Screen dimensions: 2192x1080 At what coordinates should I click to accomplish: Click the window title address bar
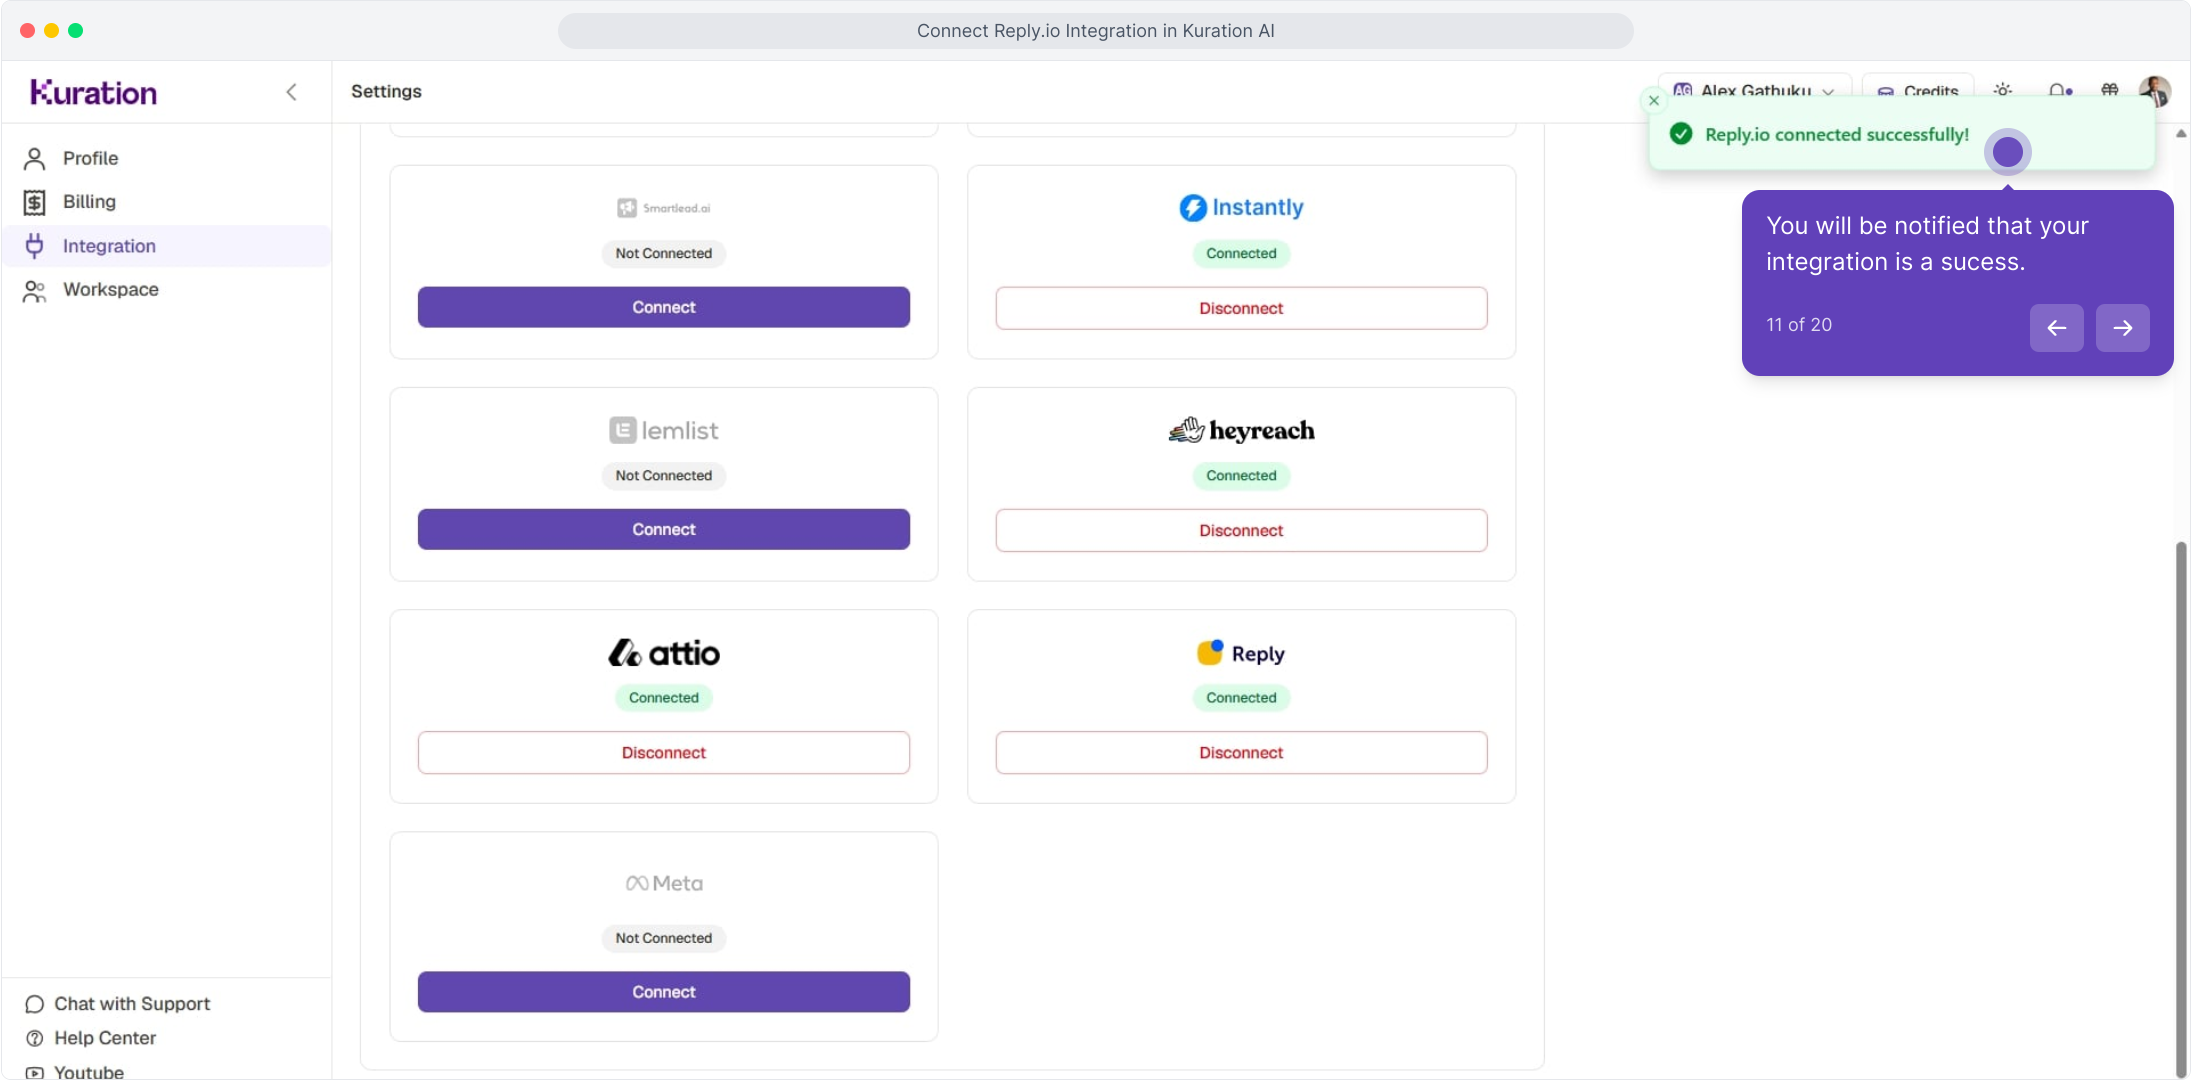point(1095,31)
